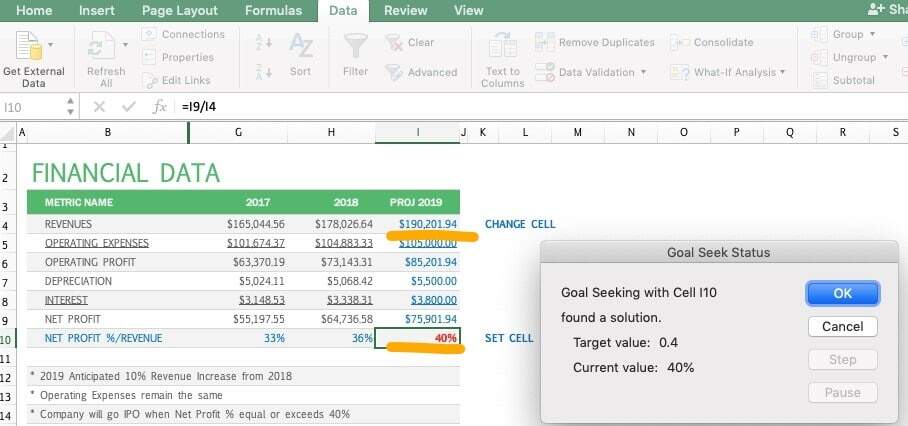Open Advanced filter options
Viewport: 908px width, 426px height.
pos(422,72)
